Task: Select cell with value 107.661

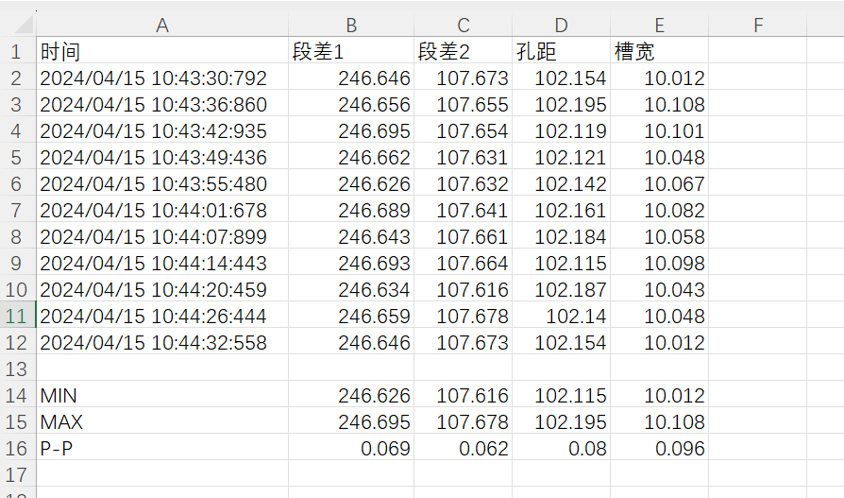Action: 463,237
